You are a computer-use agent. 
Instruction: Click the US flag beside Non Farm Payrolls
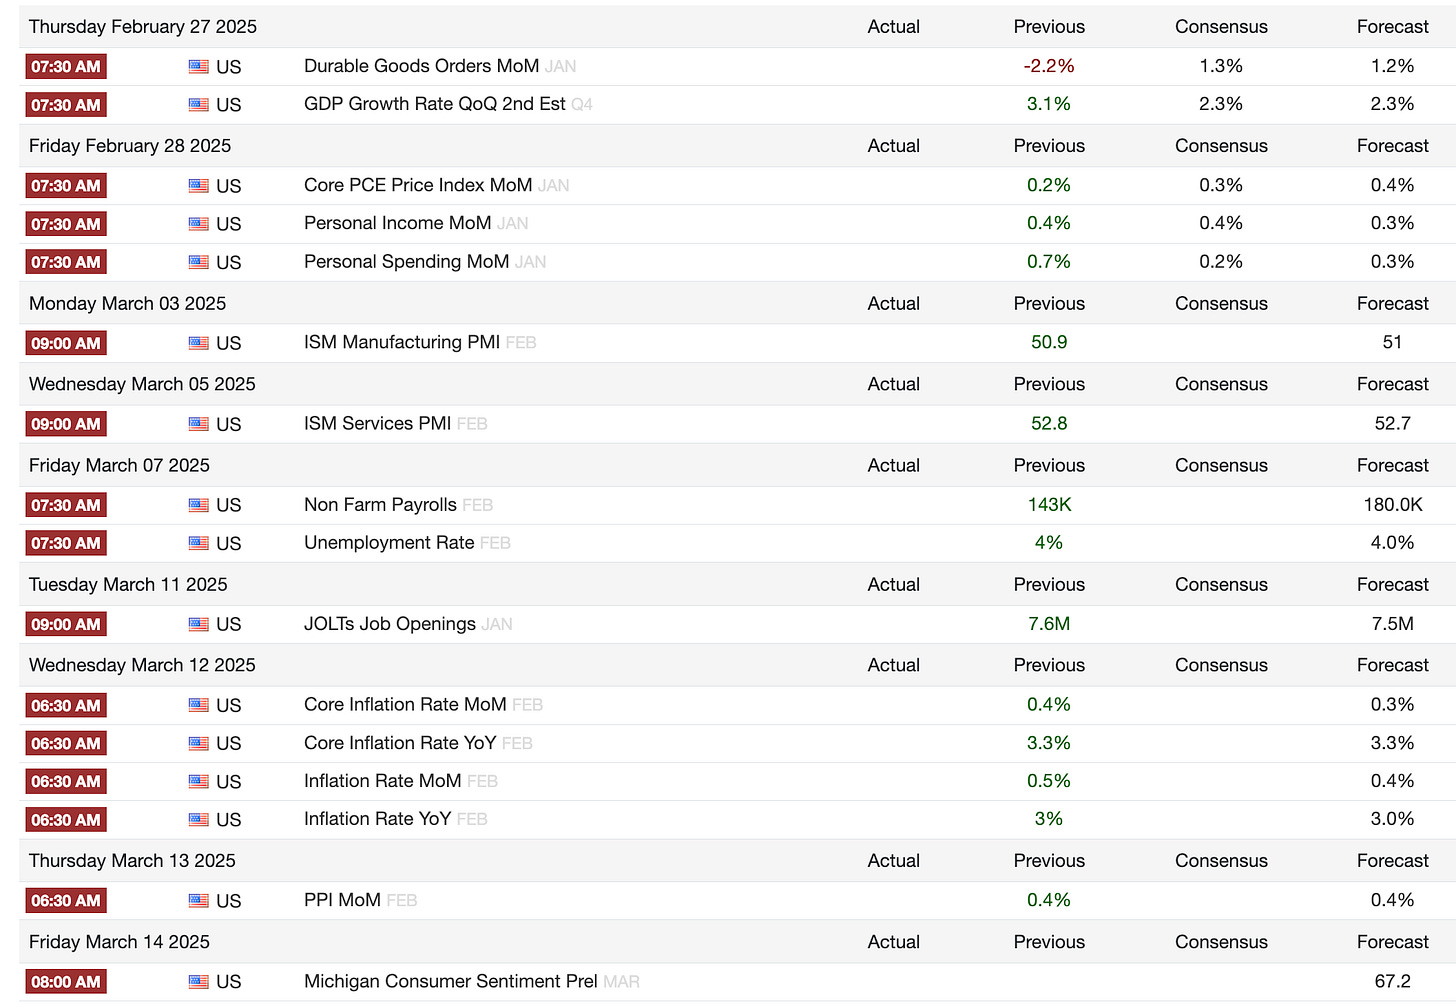[199, 505]
